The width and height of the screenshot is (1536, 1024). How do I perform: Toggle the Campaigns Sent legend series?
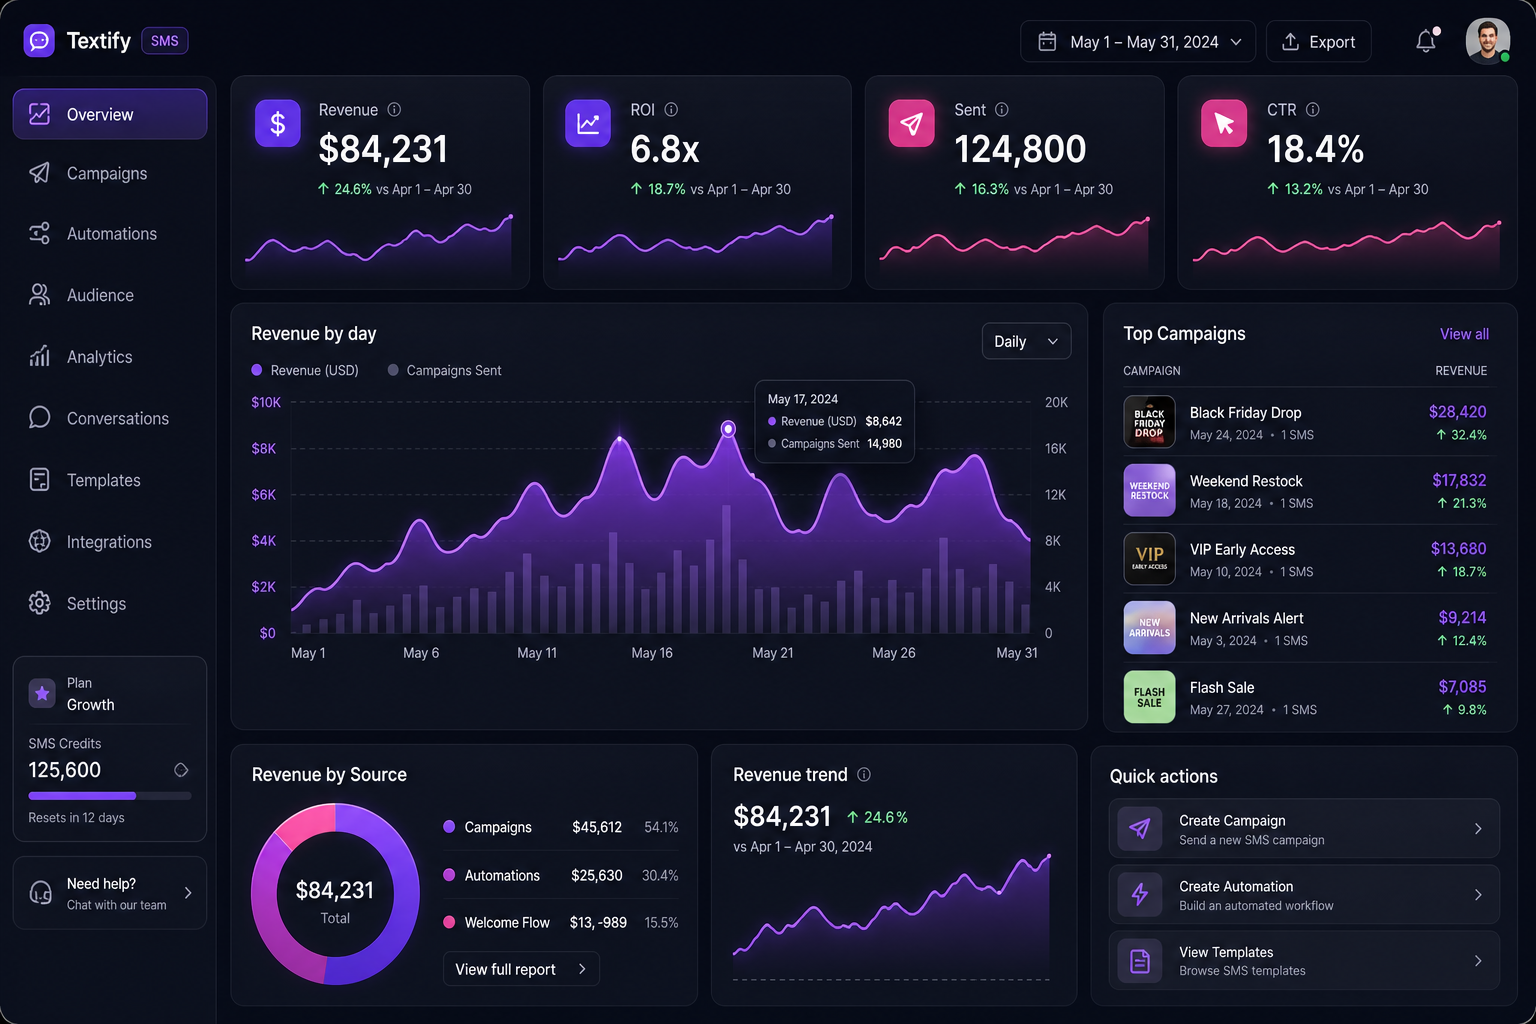445,370
